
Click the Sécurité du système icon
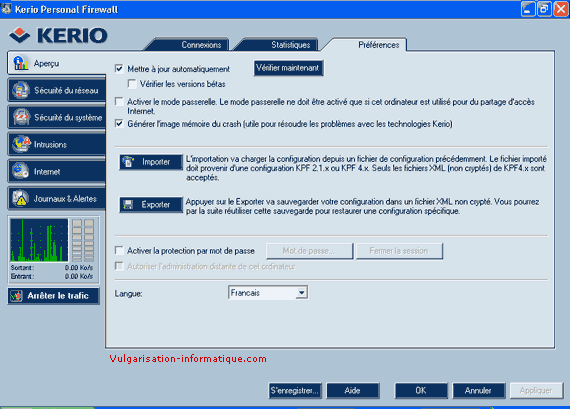21,117
